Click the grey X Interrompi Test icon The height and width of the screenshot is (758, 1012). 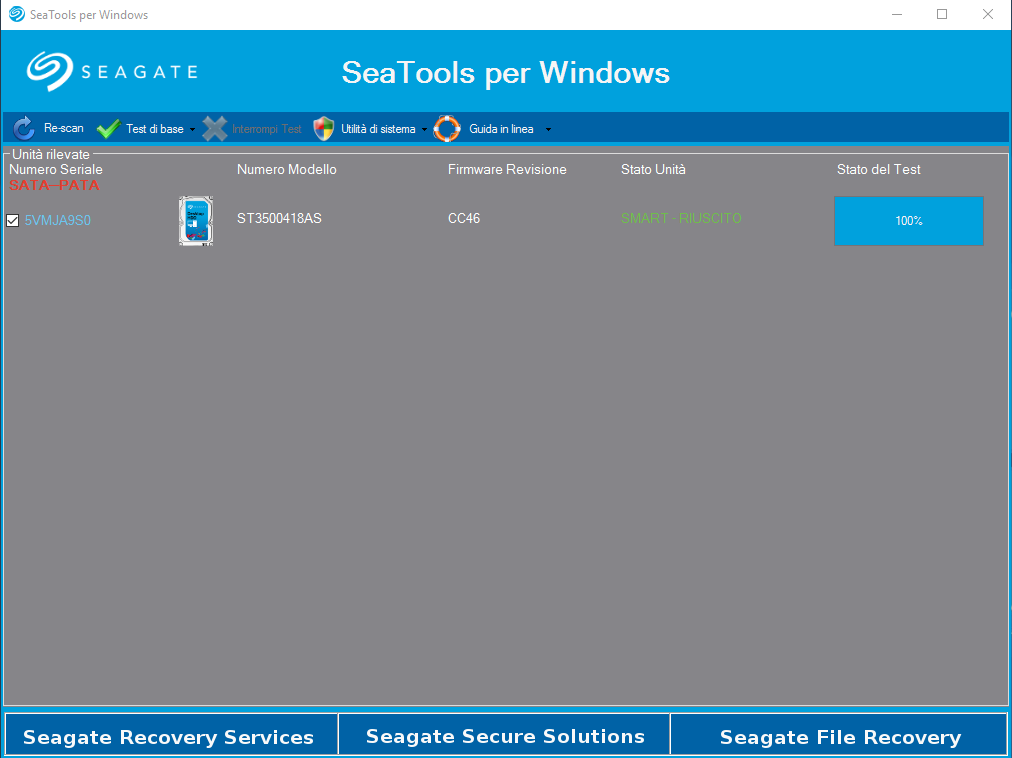[x=214, y=128]
